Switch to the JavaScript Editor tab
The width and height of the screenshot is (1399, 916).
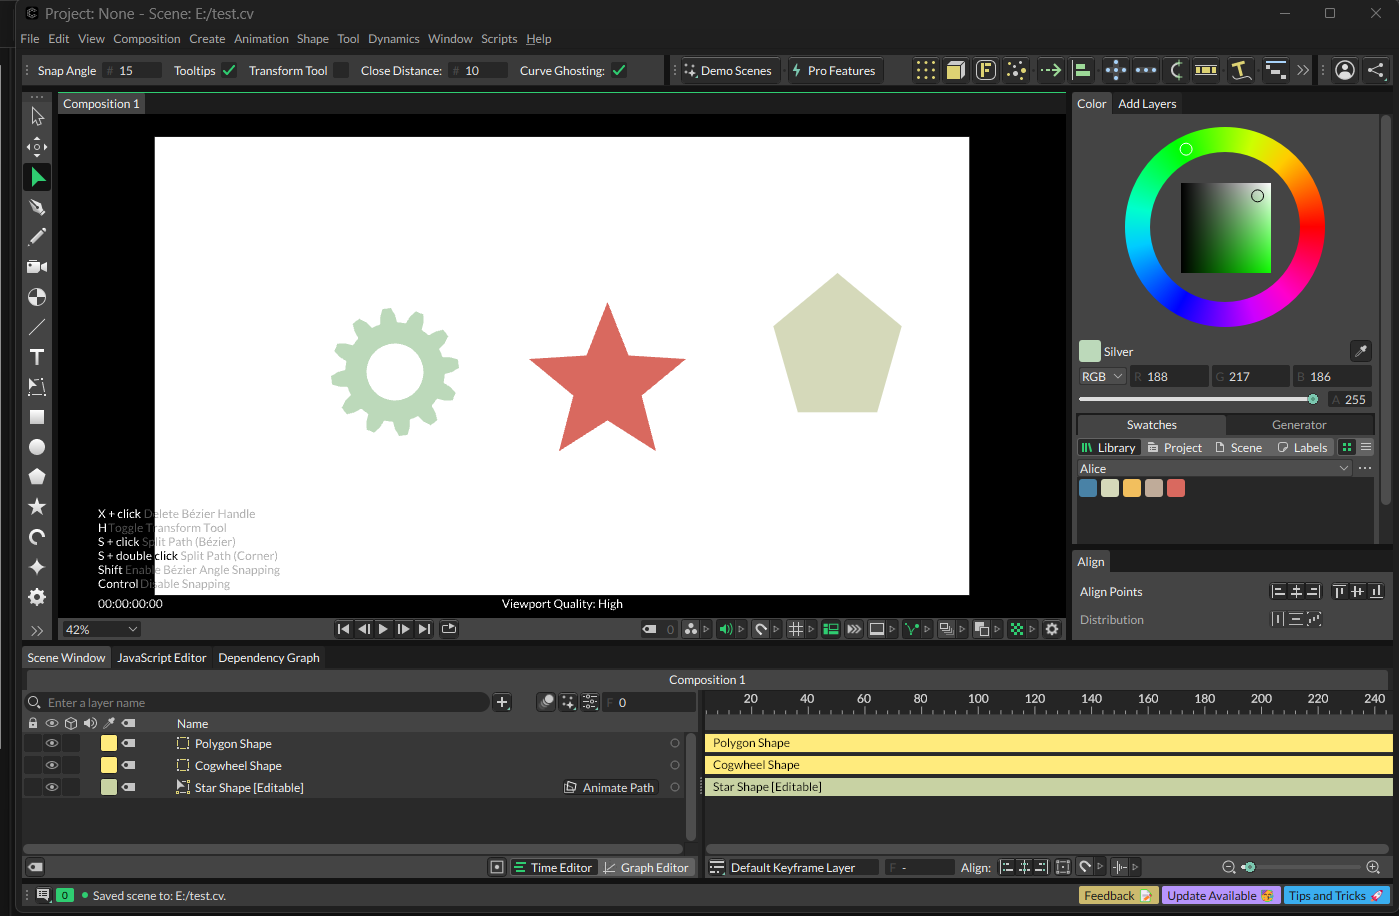click(x=161, y=657)
